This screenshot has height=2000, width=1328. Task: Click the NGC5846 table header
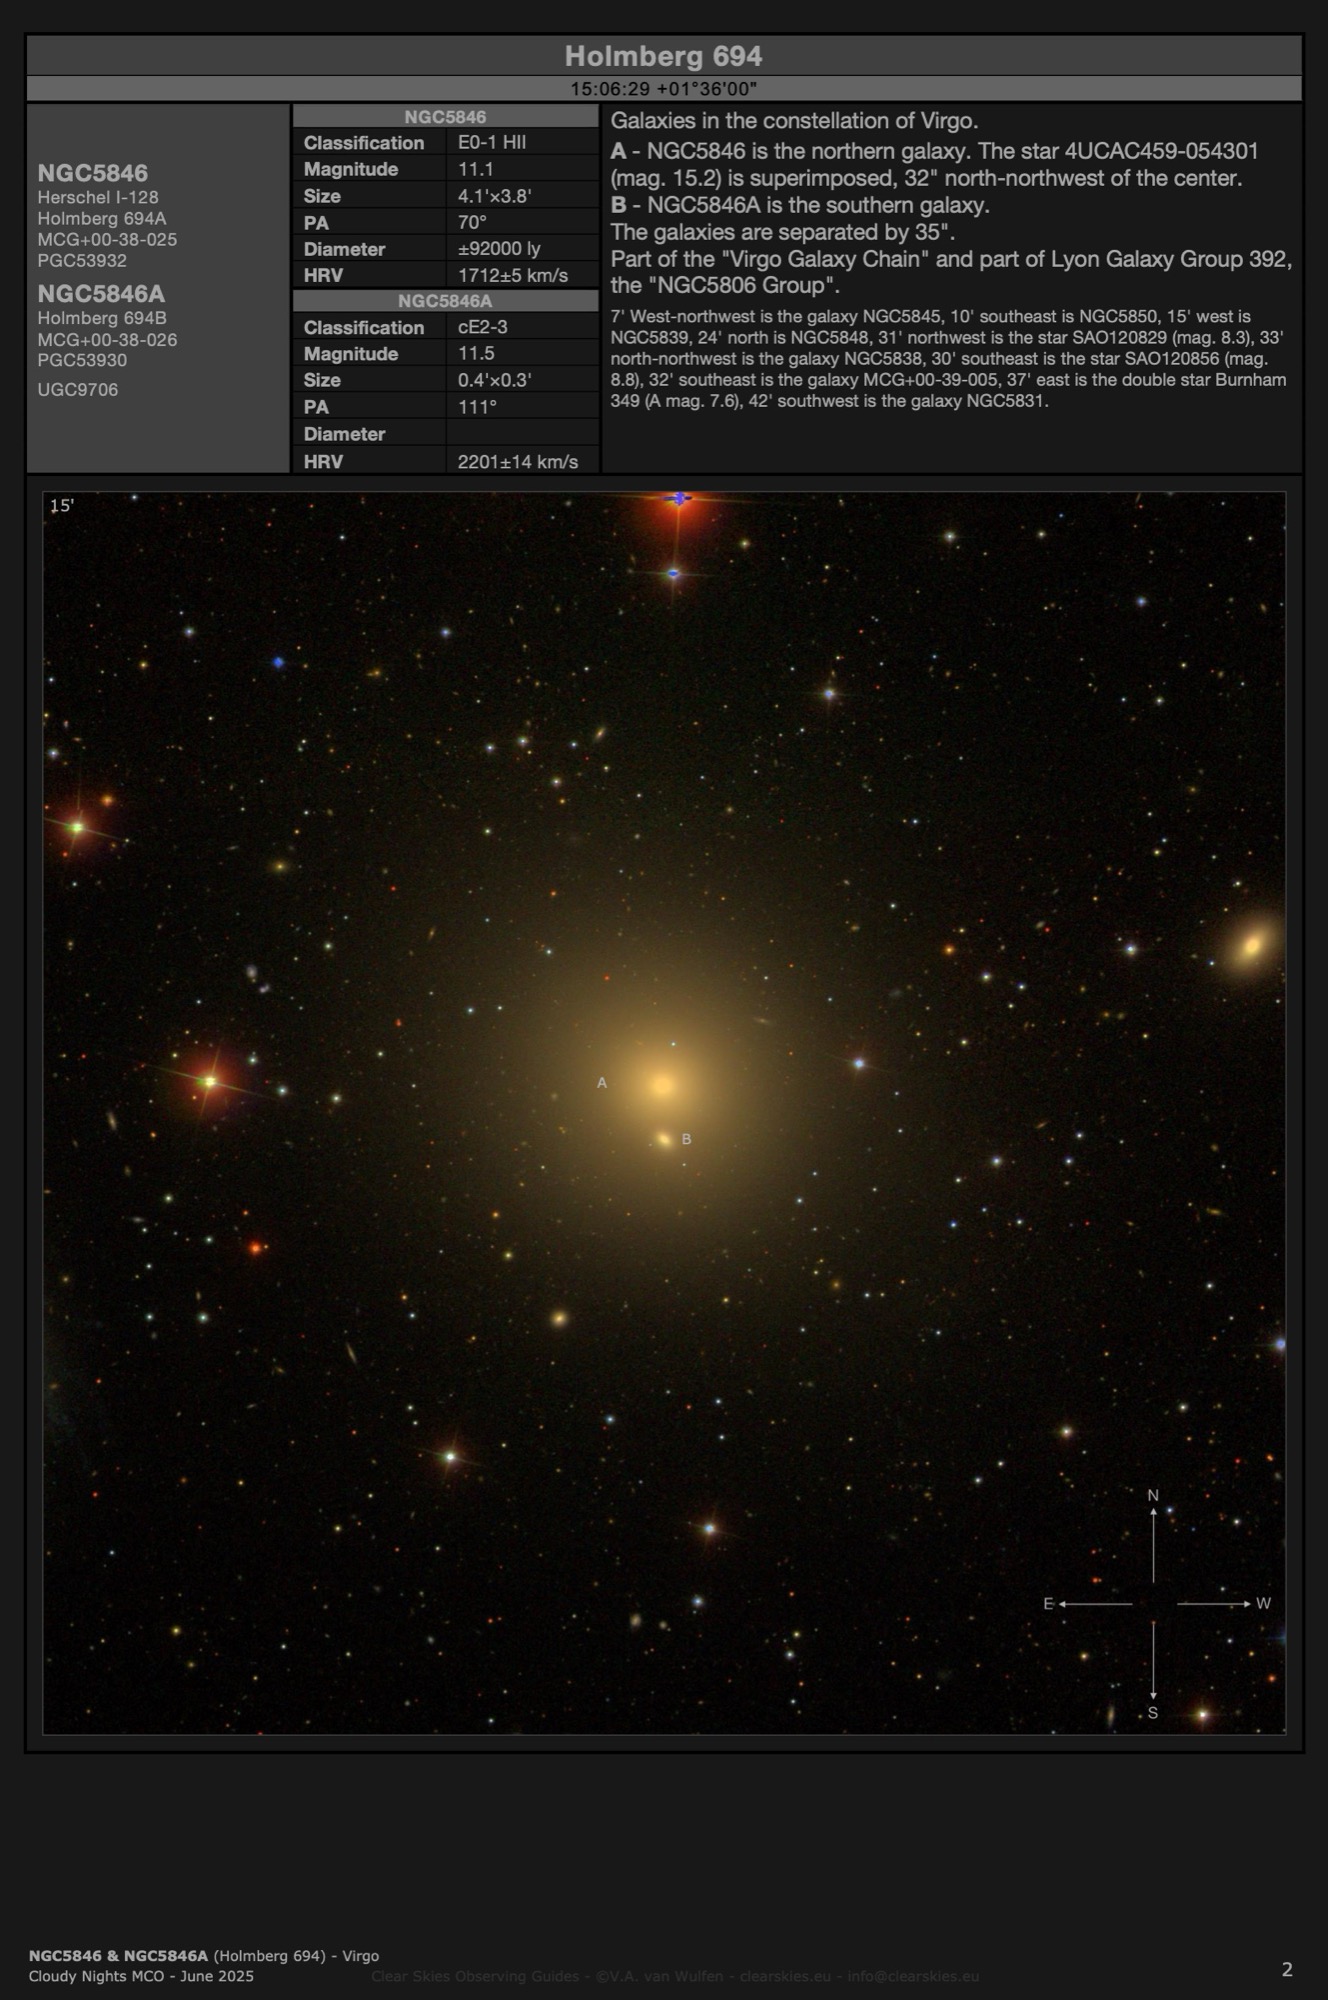[x=445, y=117]
